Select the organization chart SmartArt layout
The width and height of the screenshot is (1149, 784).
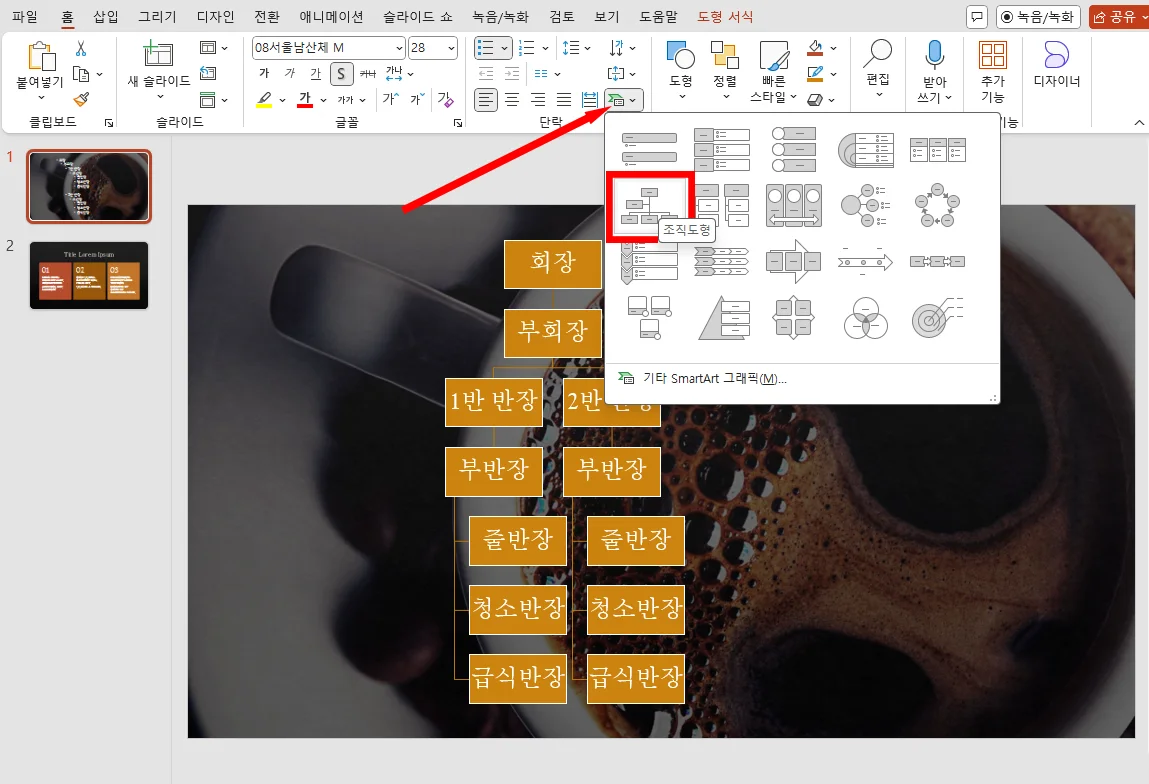pos(649,206)
